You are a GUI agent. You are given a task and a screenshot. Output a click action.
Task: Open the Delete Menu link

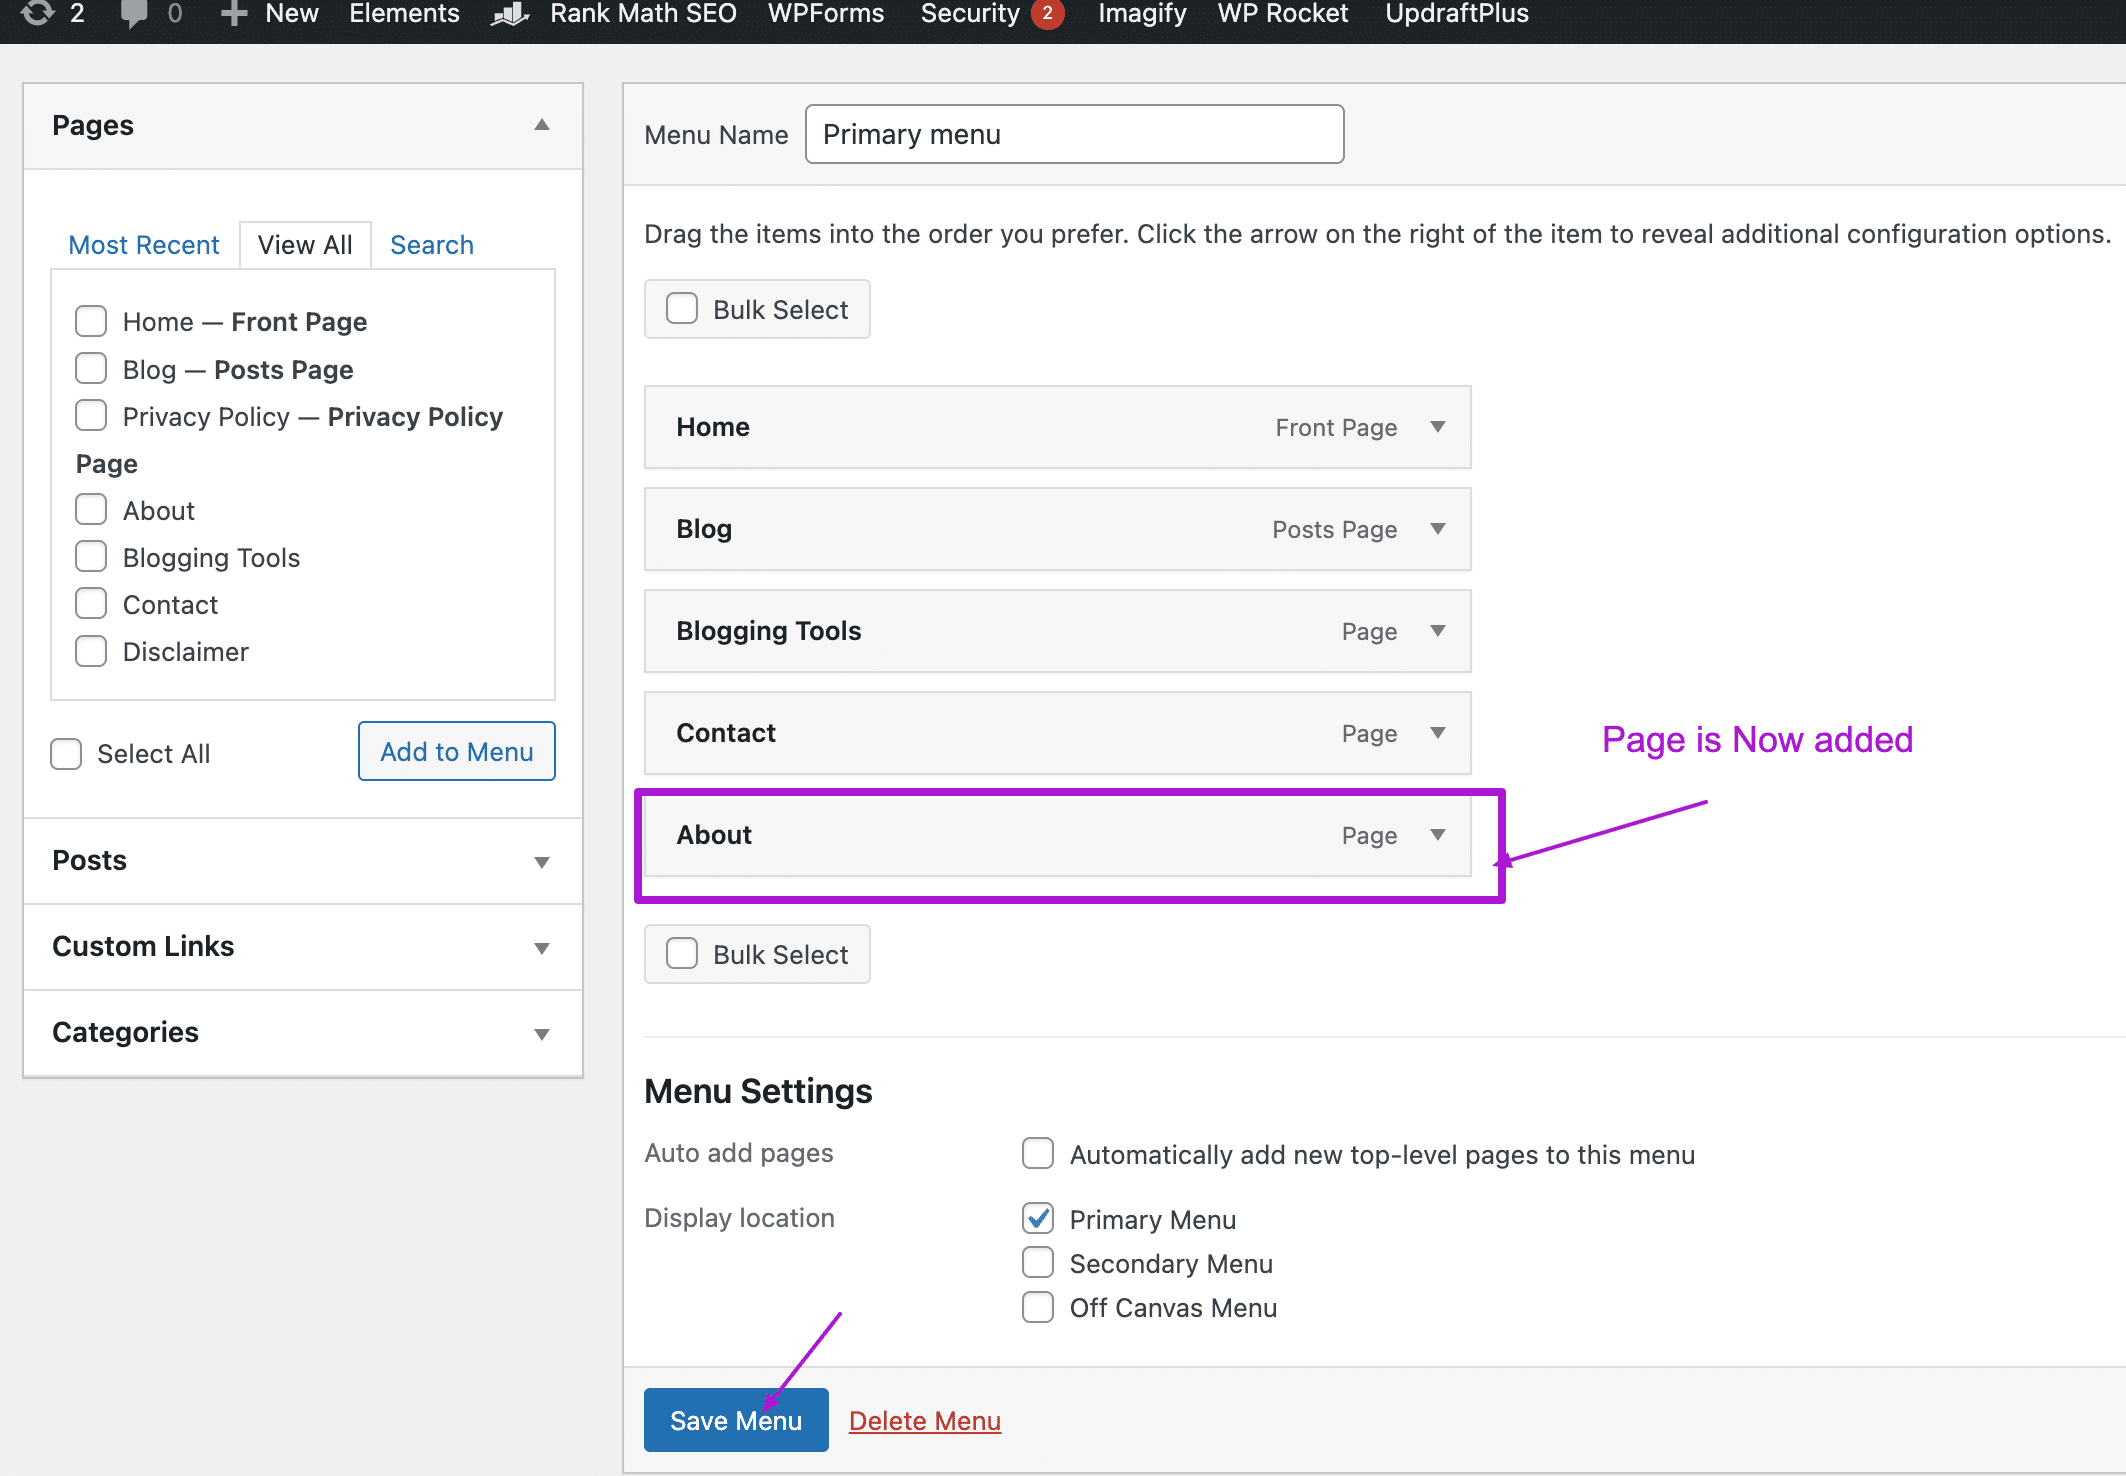coord(924,1420)
